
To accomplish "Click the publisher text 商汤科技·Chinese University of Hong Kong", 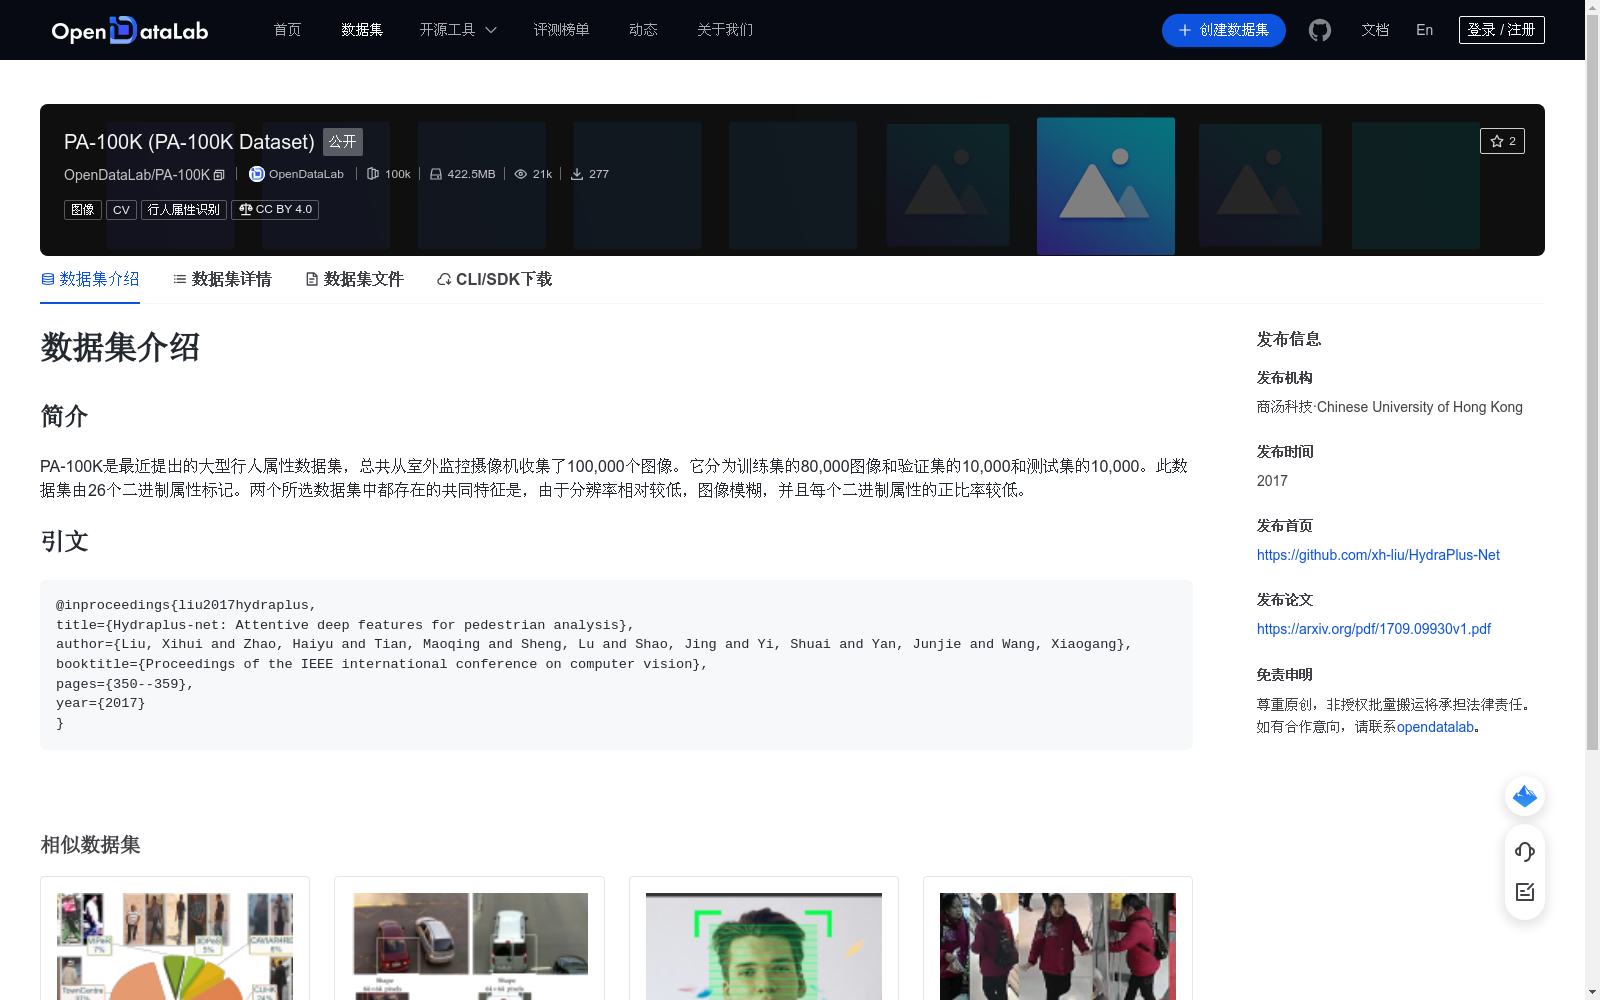I will click(1390, 407).
